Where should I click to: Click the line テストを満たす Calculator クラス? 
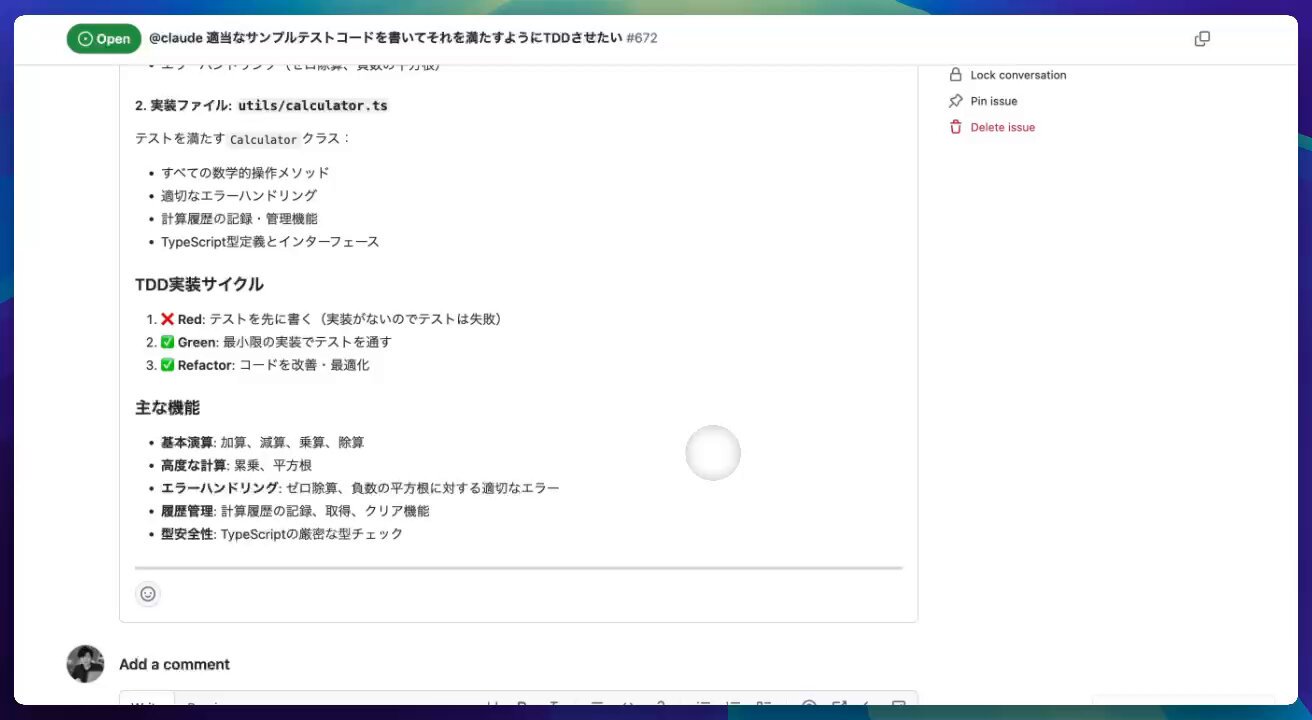[x=244, y=139]
